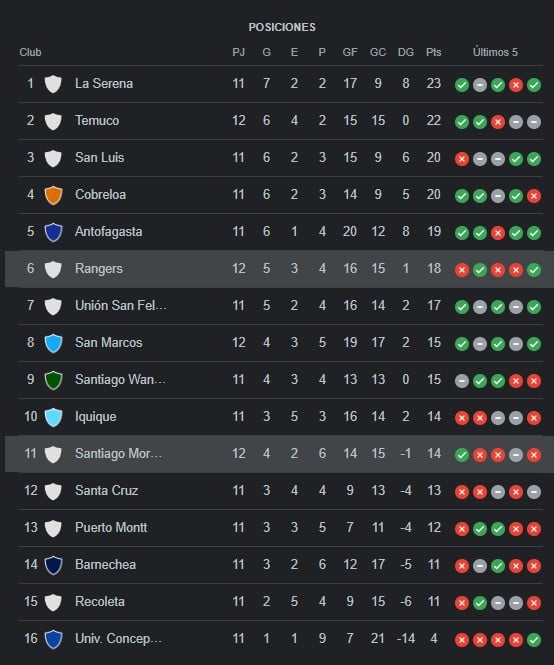
Task: Open the Temuco team link
Action: click(x=97, y=120)
